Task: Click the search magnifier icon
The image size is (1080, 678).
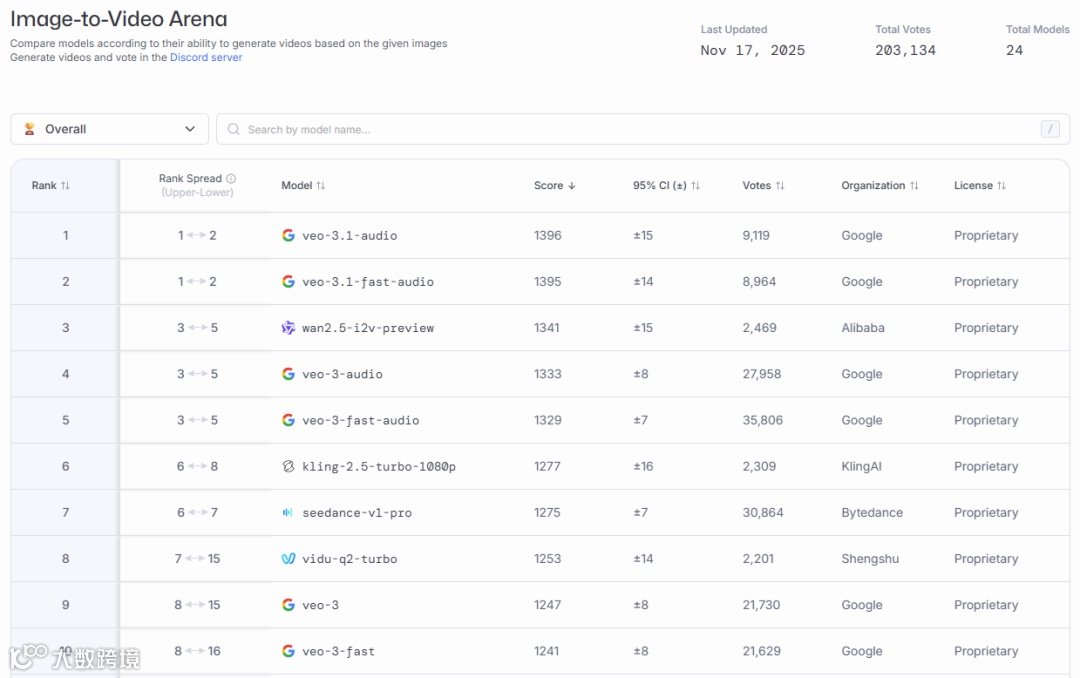Action: point(234,129)
